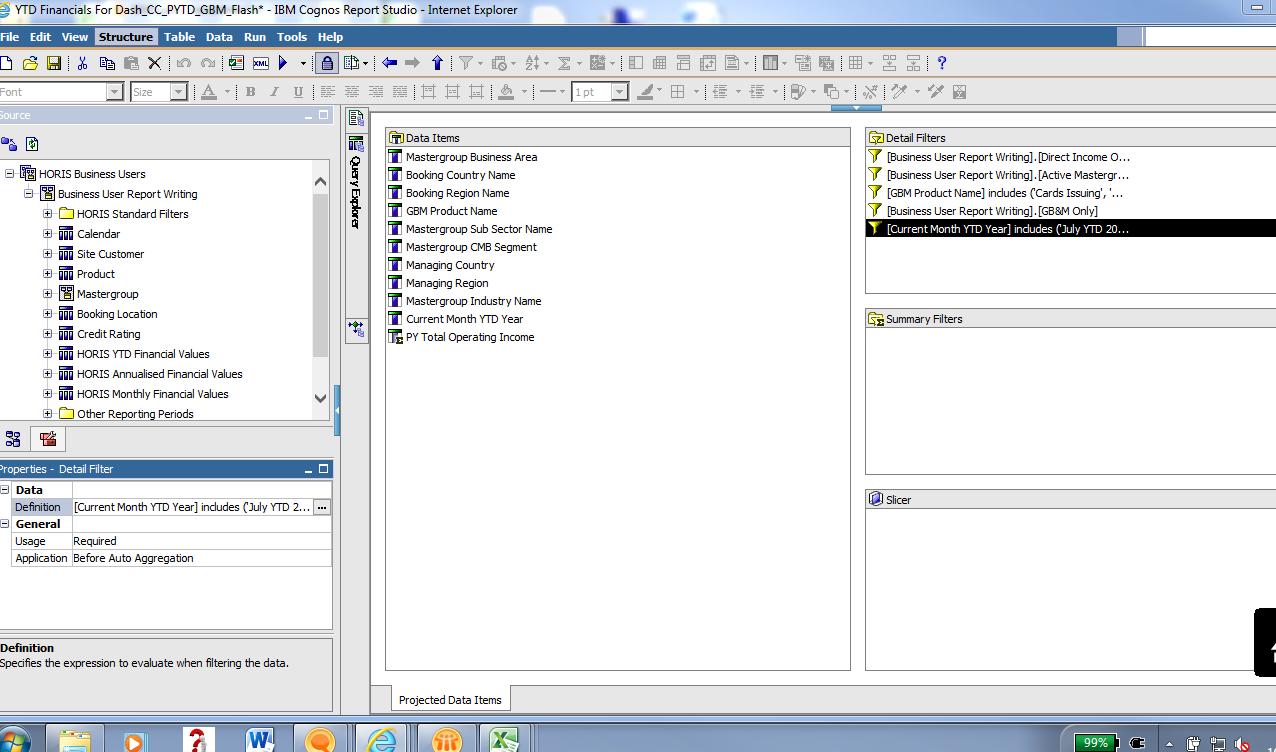Show the XML specification icon
1276x752 pixels.
[x=261, y=63]
